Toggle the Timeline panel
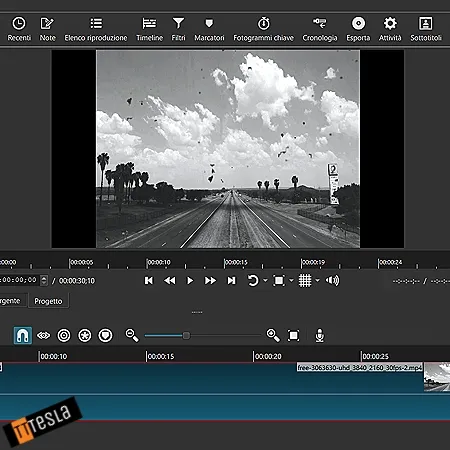The height and width of the screenshot is (450, 450). tap(149, 29)
